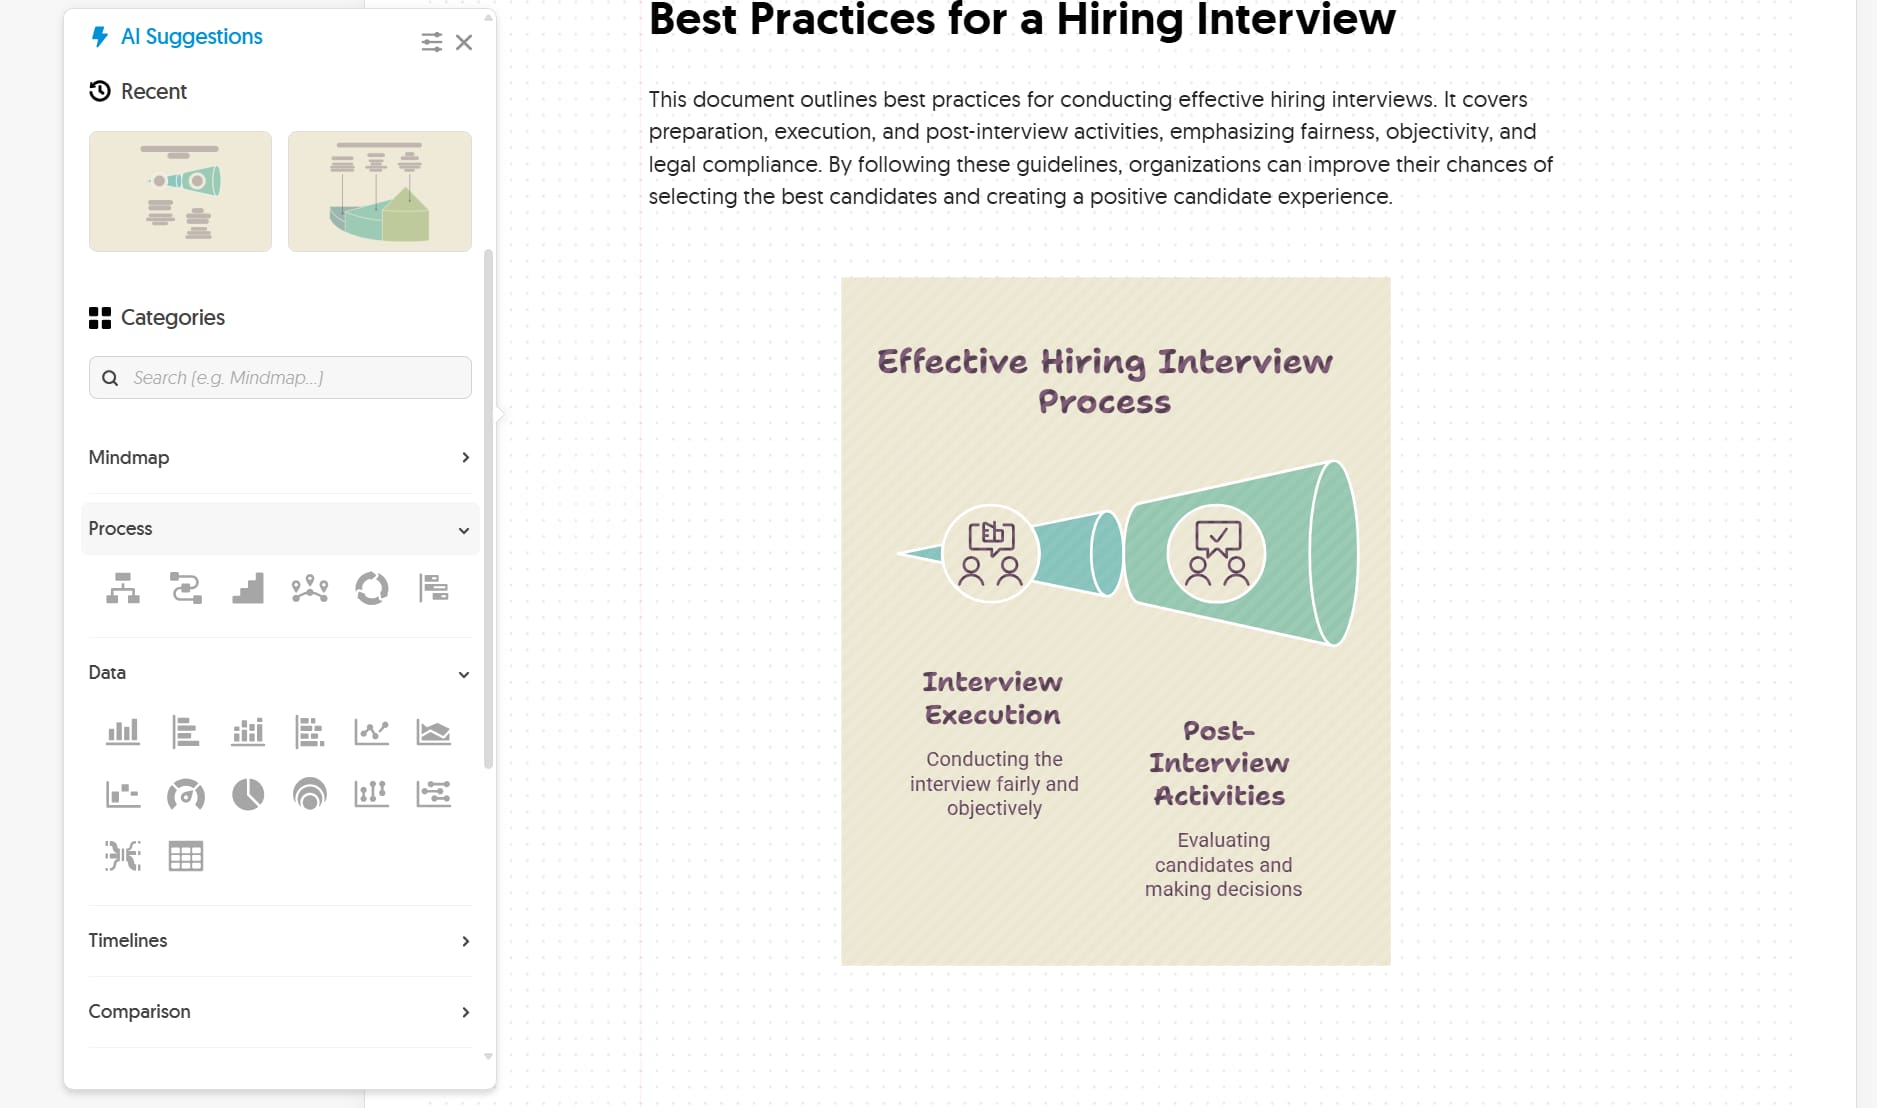Pick the stacked horizontal bar chart icon
The width and height of the screenshot is (1877, 1108).
[x=310, y=732]
